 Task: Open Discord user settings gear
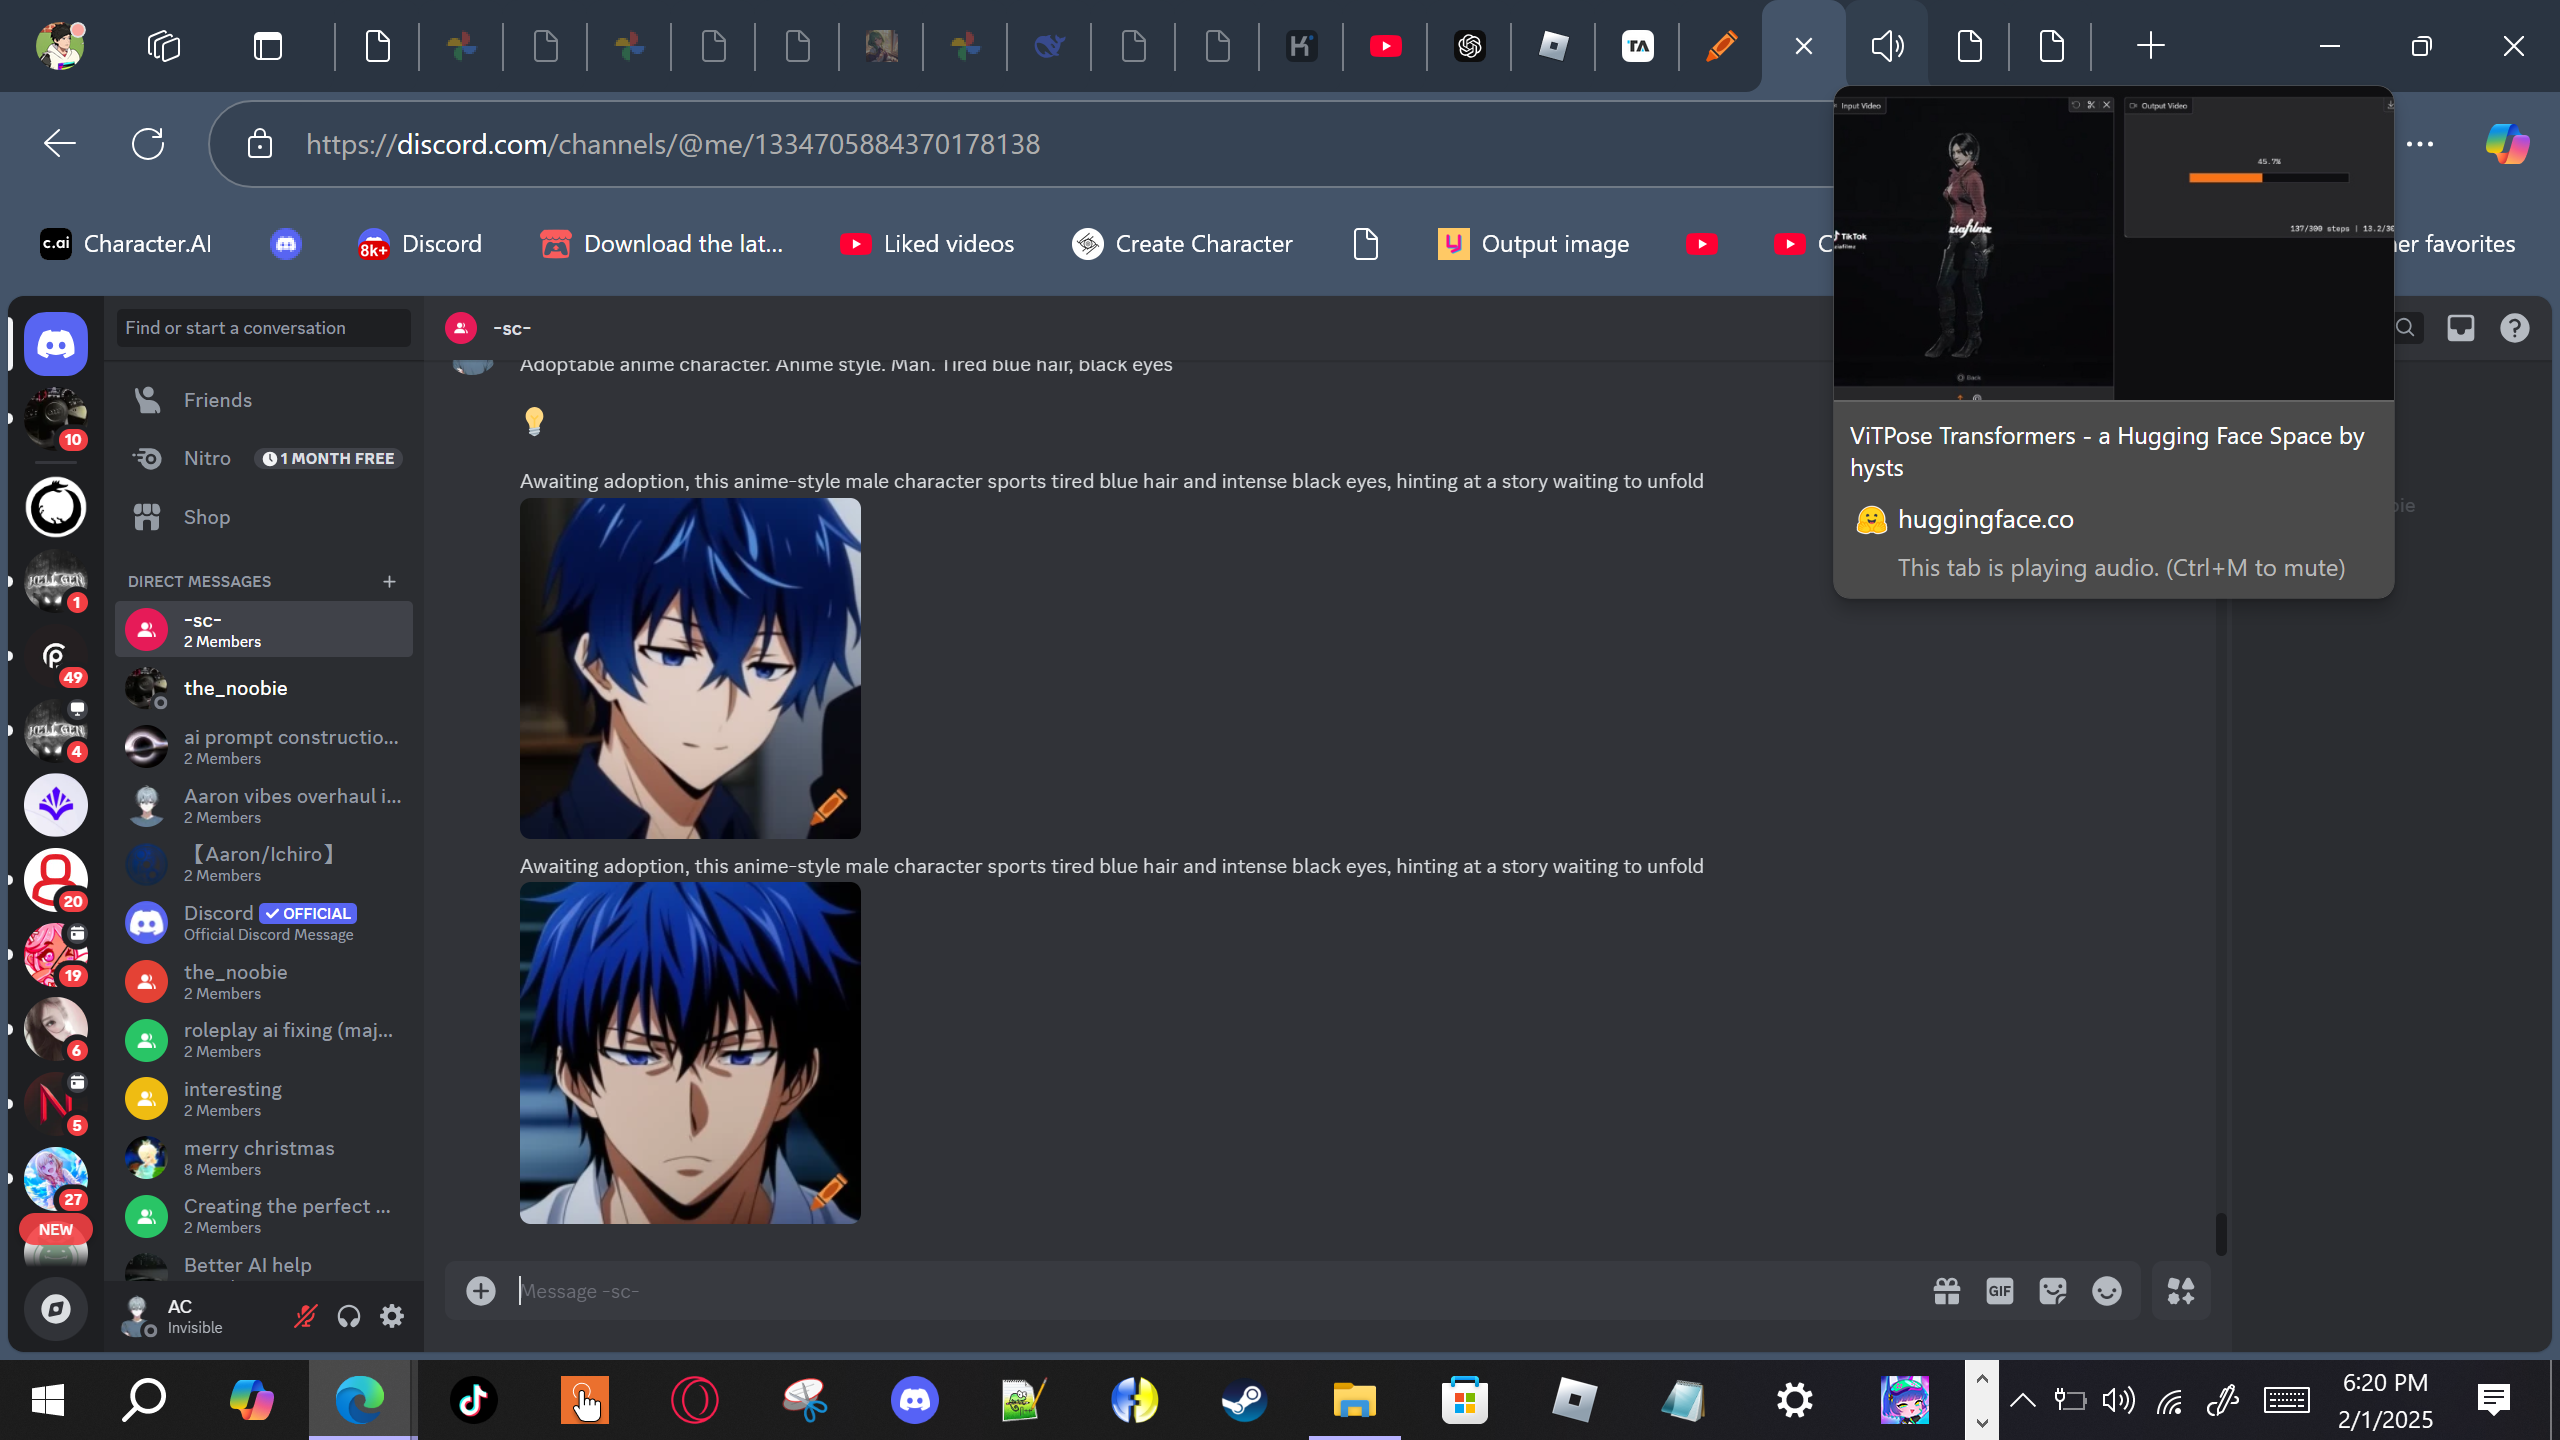392,1316
